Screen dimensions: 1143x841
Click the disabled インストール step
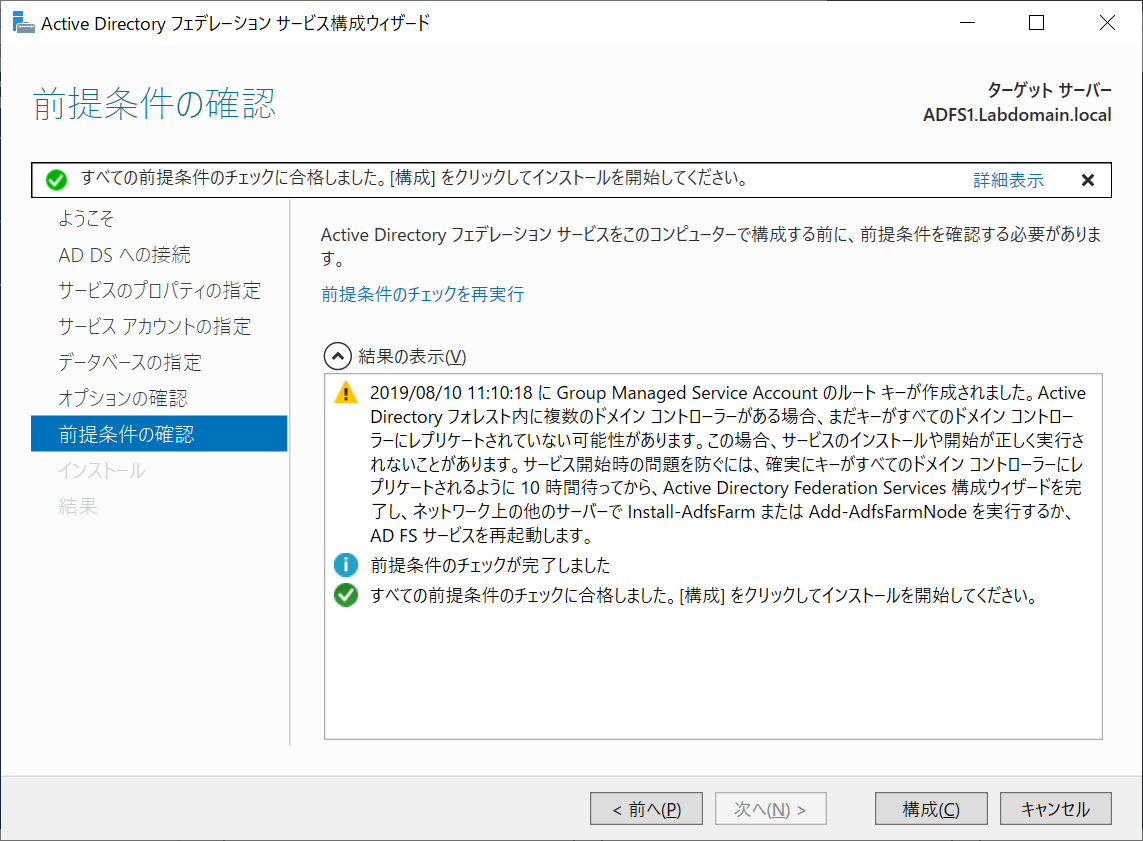tap(101, 470)
